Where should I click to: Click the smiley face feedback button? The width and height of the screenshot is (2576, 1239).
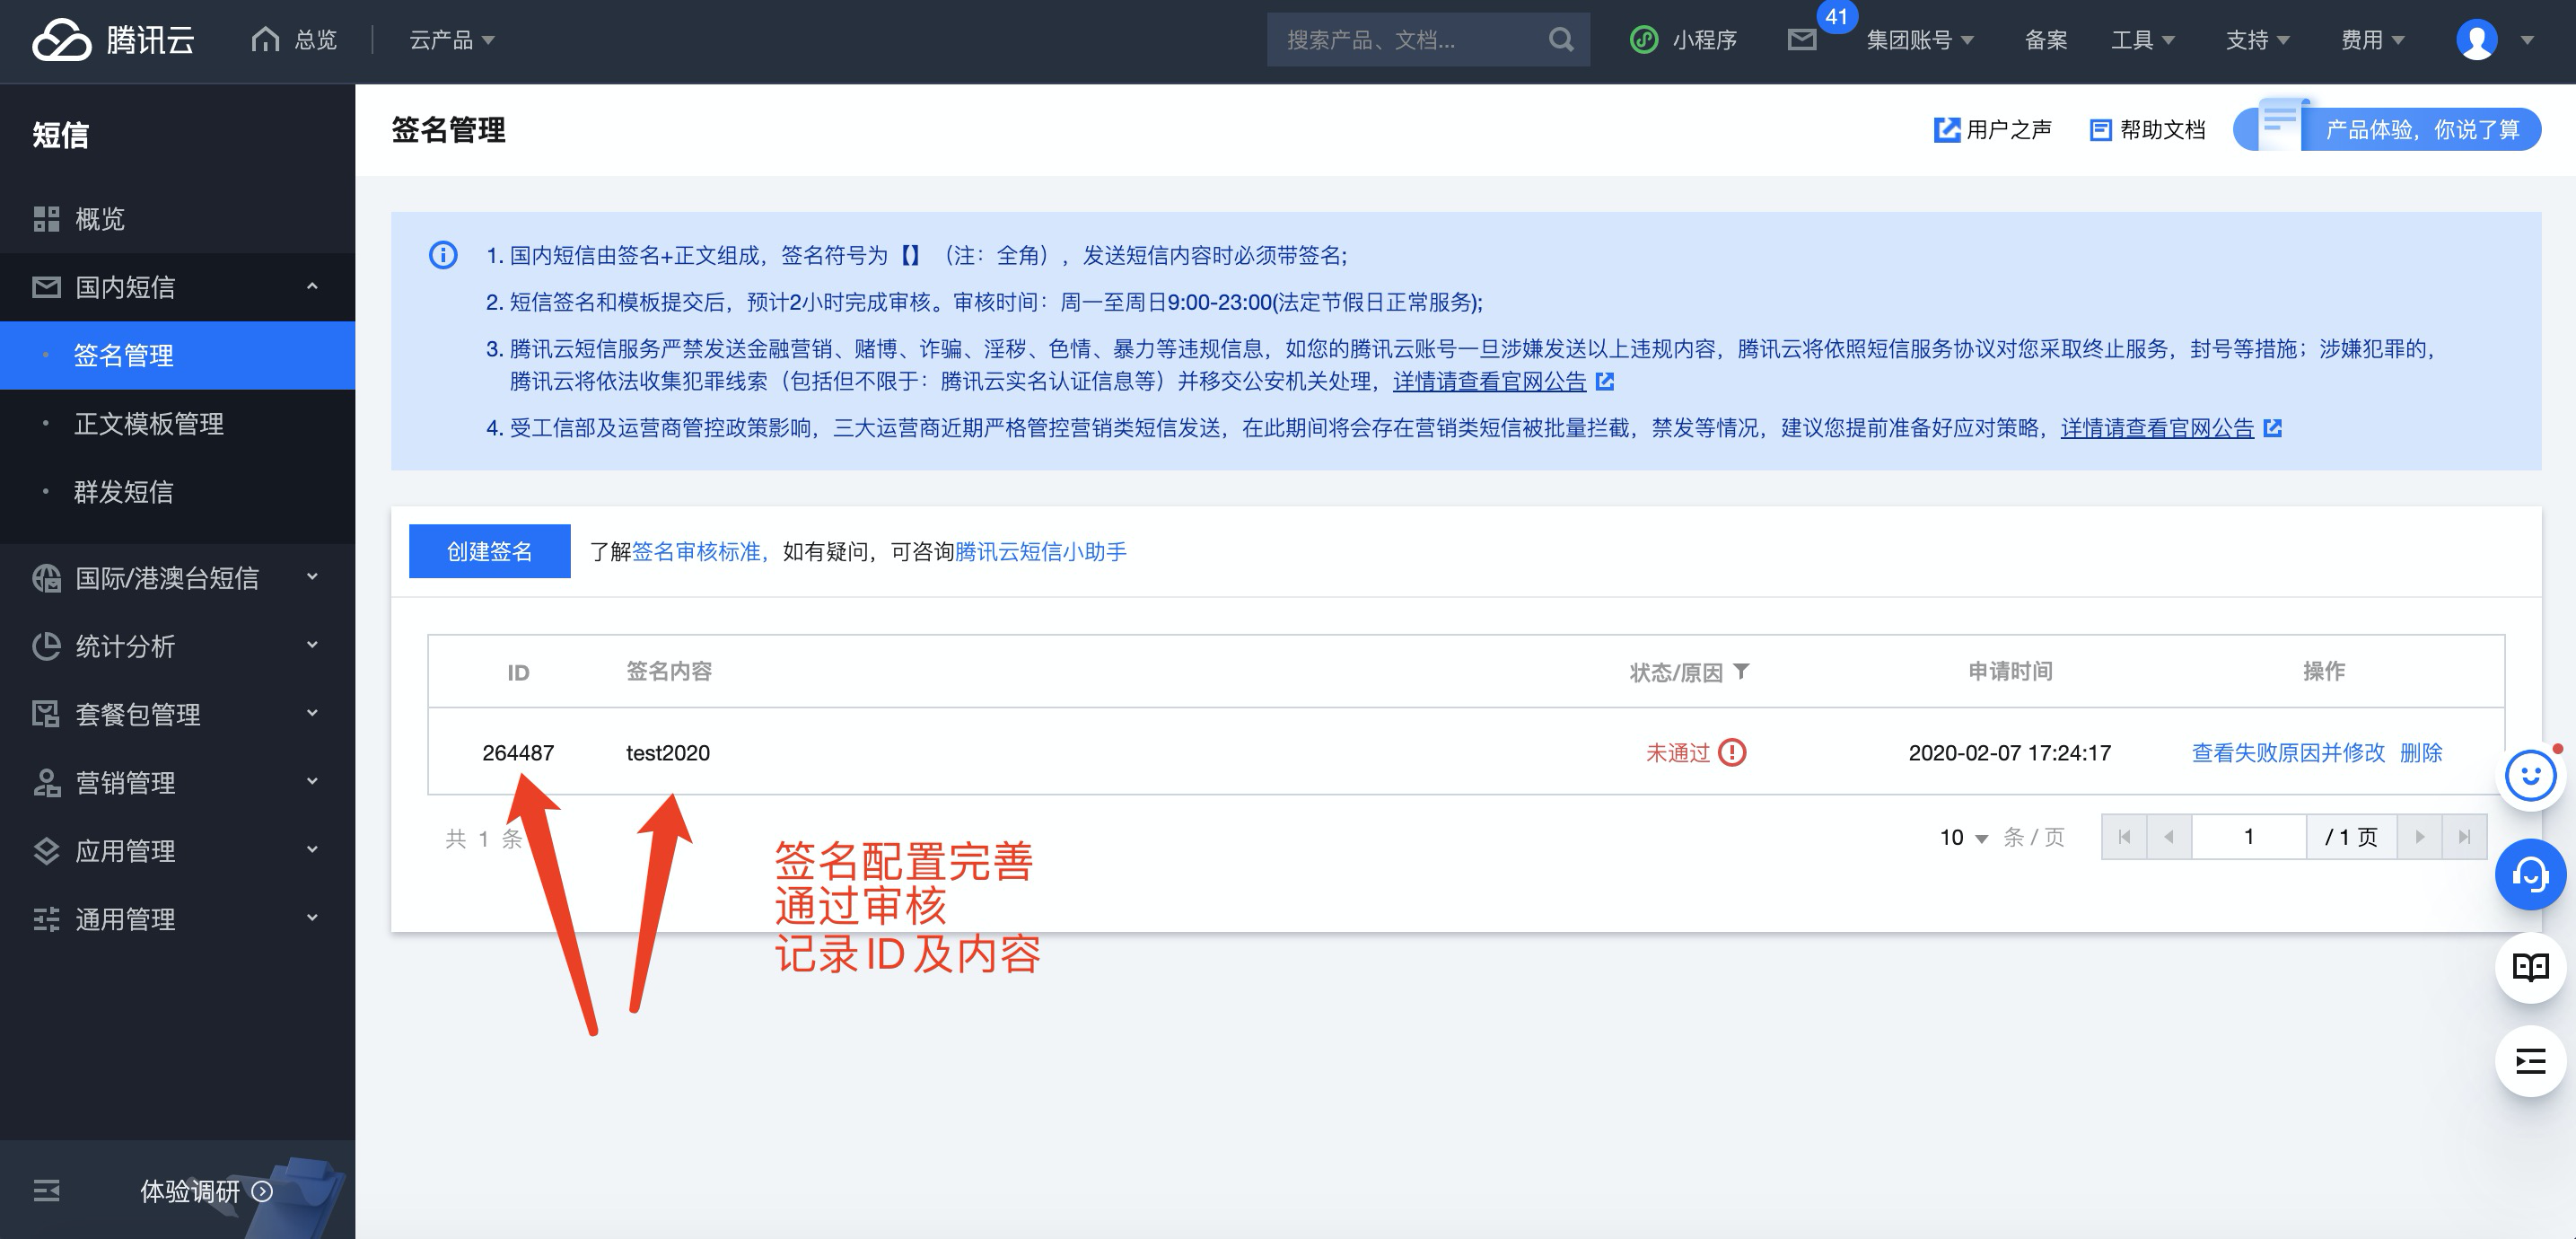pyautogui.click(x=2530, y=776)
